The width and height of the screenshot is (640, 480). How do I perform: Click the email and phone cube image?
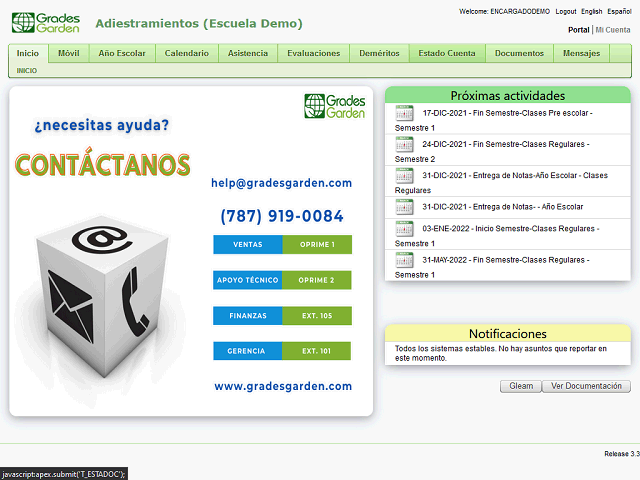(x=102, y=298)
